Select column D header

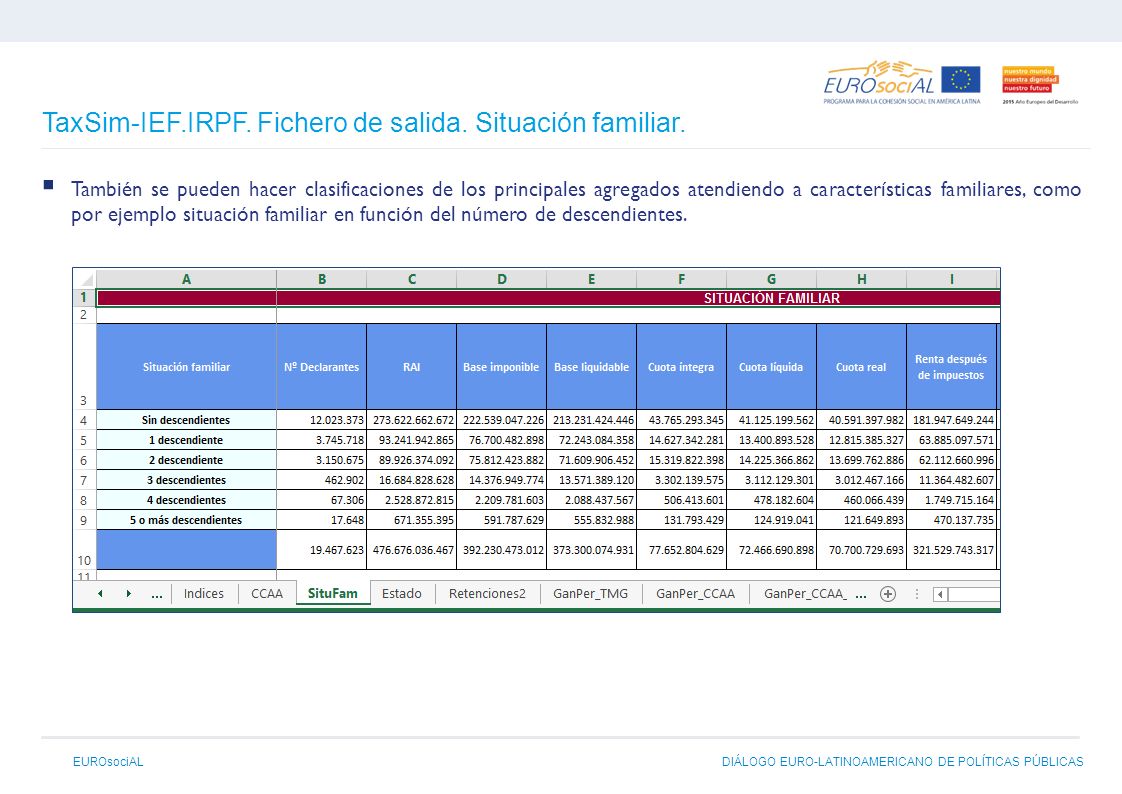tap(502, 279)
